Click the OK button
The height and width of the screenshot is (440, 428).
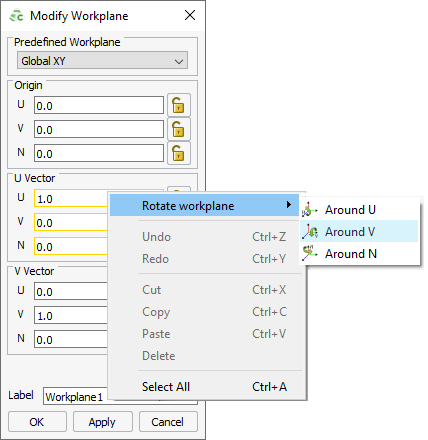tap(37, 422)
